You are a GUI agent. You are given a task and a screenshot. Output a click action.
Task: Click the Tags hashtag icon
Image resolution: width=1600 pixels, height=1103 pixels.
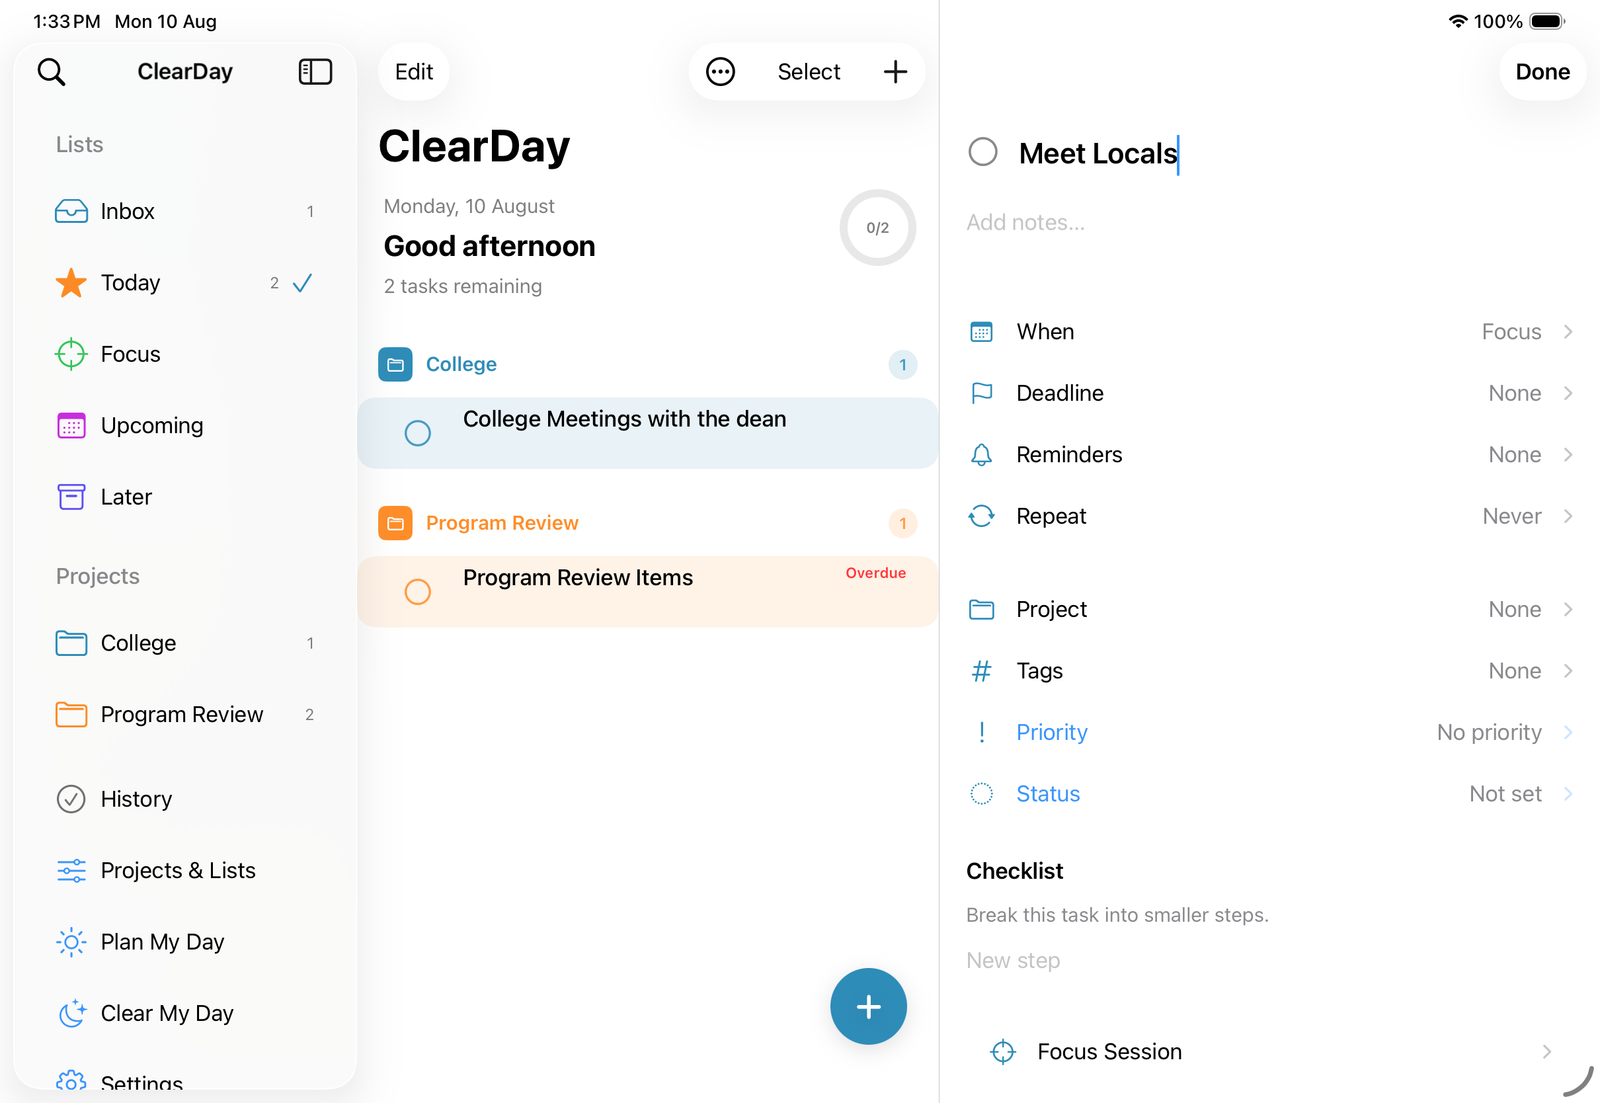tap(982, 671)
